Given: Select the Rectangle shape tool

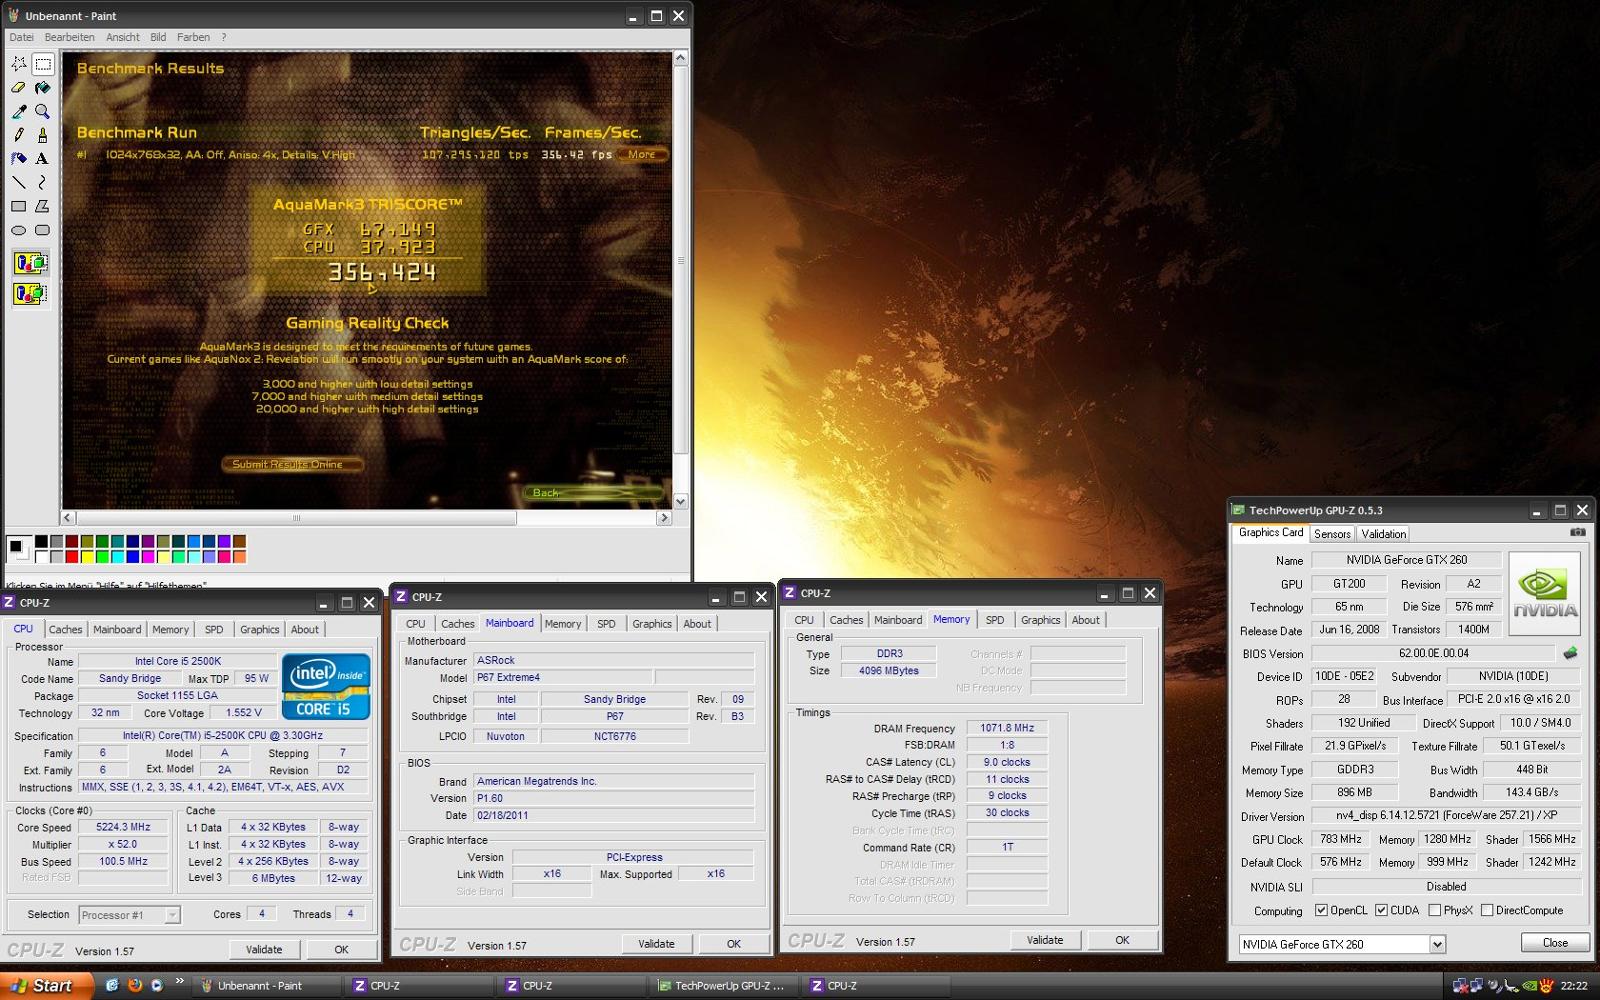Looking at the screenshot, I should pos(19,206).
